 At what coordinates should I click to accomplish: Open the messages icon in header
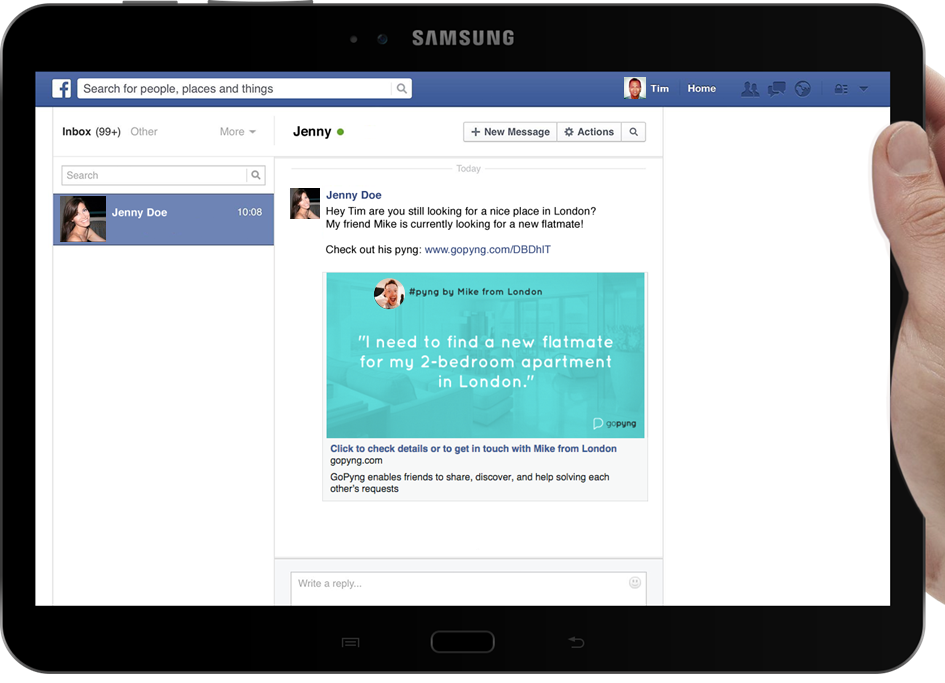[x=776, y=89]
